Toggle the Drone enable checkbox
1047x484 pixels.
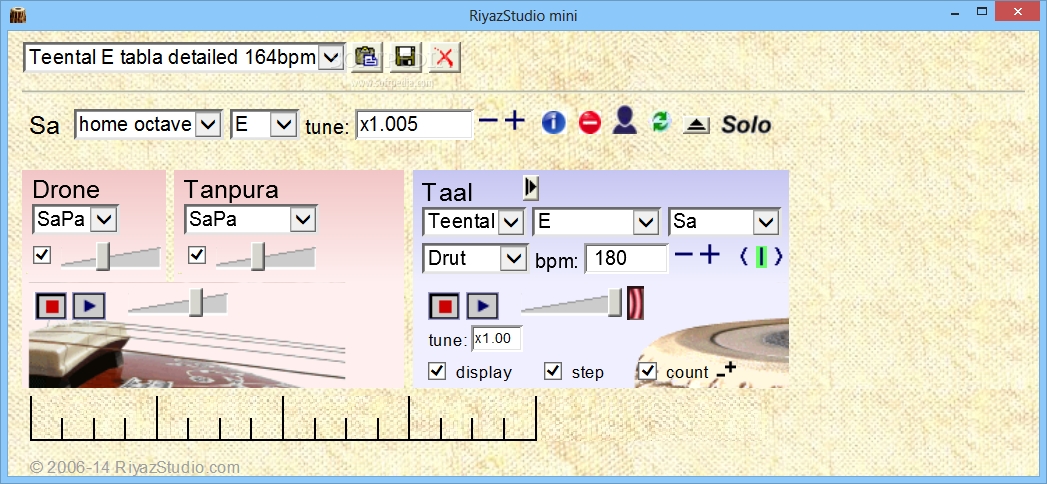[x=42, y=255]
